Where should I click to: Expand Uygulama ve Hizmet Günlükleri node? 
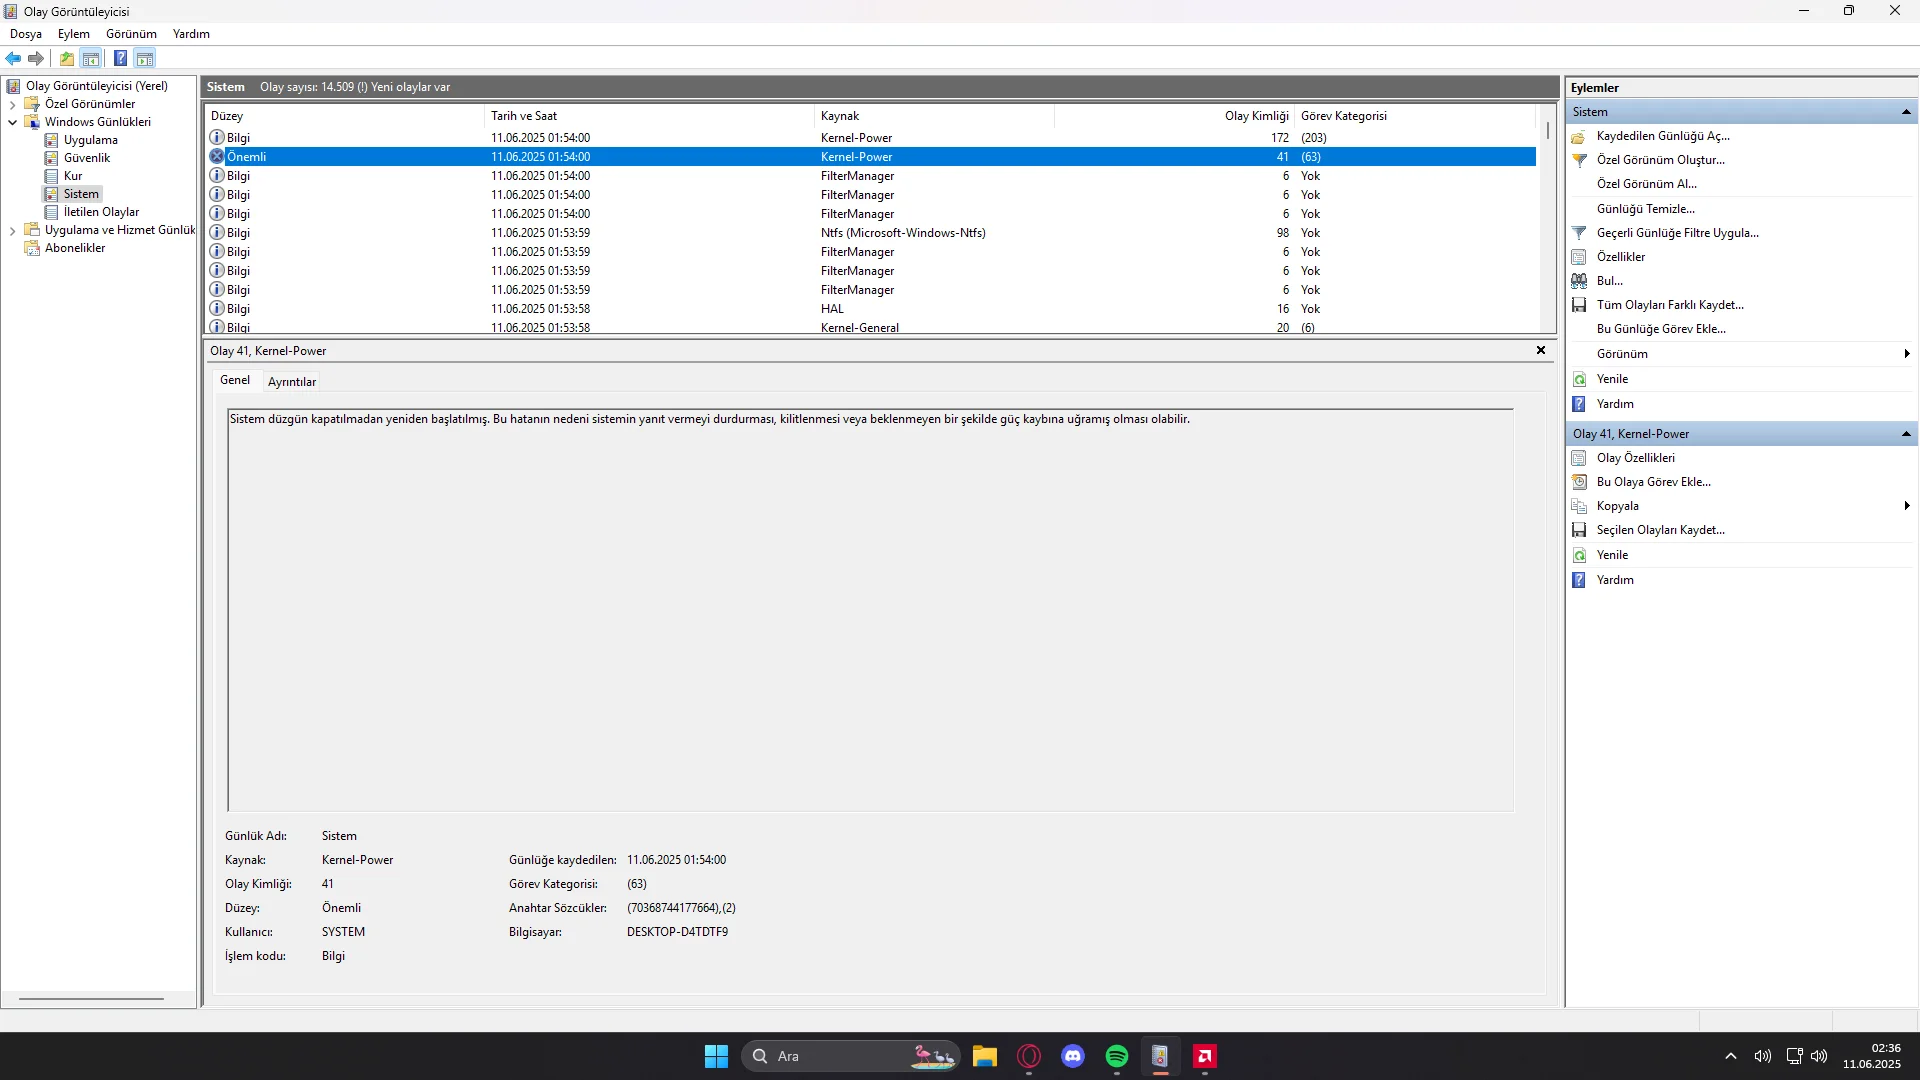coord(12,230)
